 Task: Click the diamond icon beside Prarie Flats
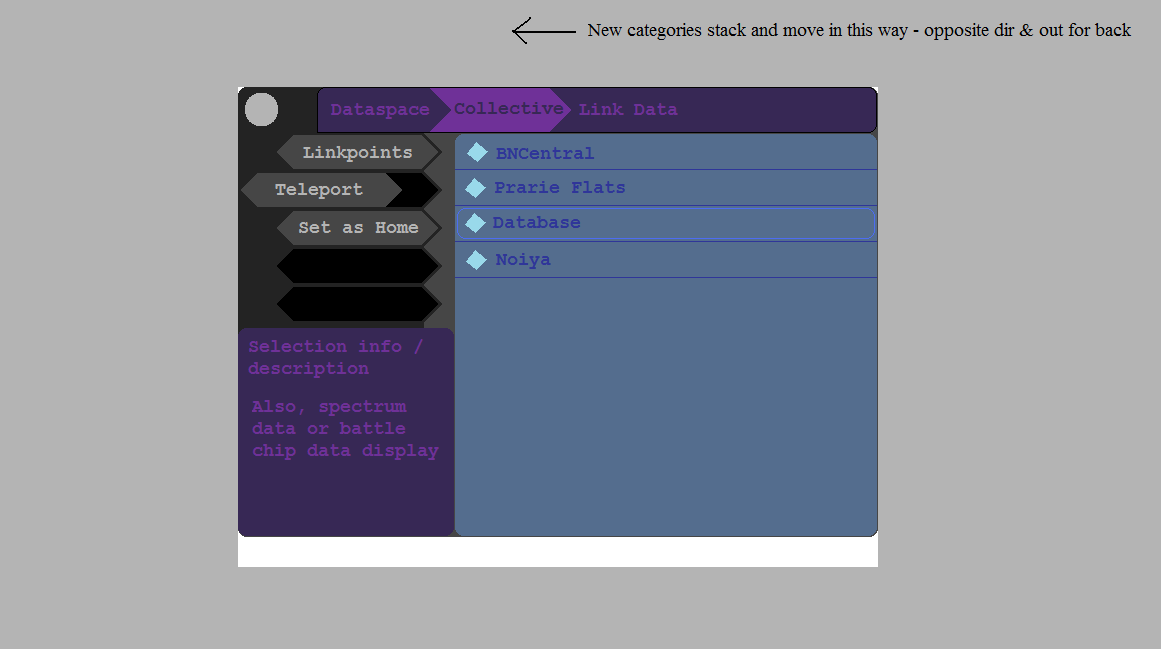click(475, 188)
